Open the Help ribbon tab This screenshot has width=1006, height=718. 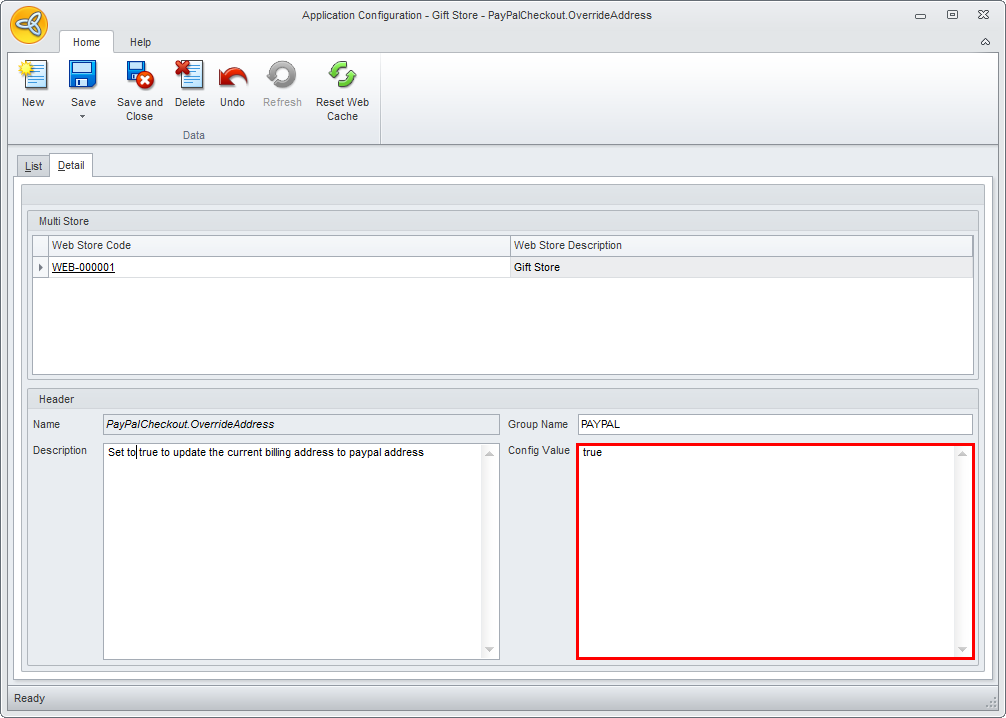pyautogui.click(x=140, y=43)
